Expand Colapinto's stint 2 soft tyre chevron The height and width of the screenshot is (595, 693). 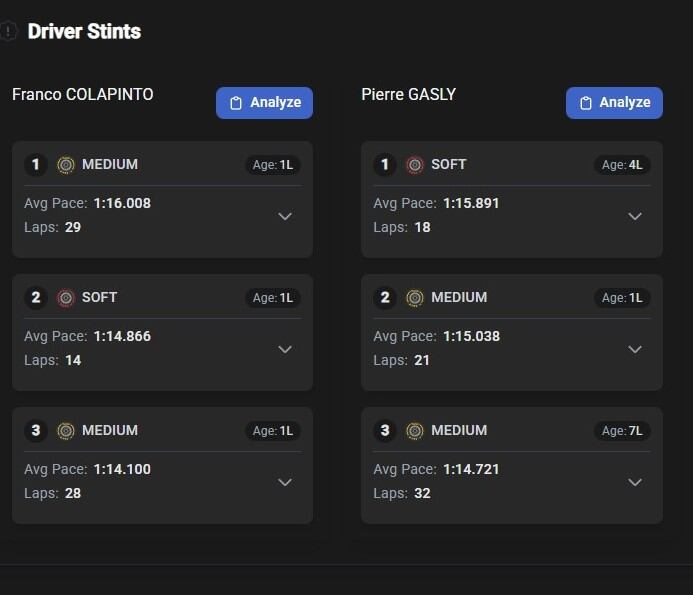tap(285, 349)
